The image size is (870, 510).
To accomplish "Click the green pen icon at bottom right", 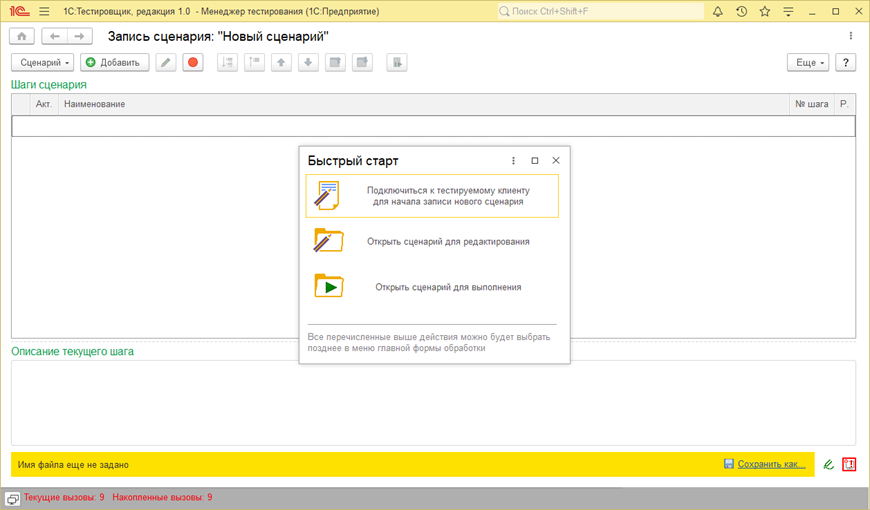I will tap(828, 464).
